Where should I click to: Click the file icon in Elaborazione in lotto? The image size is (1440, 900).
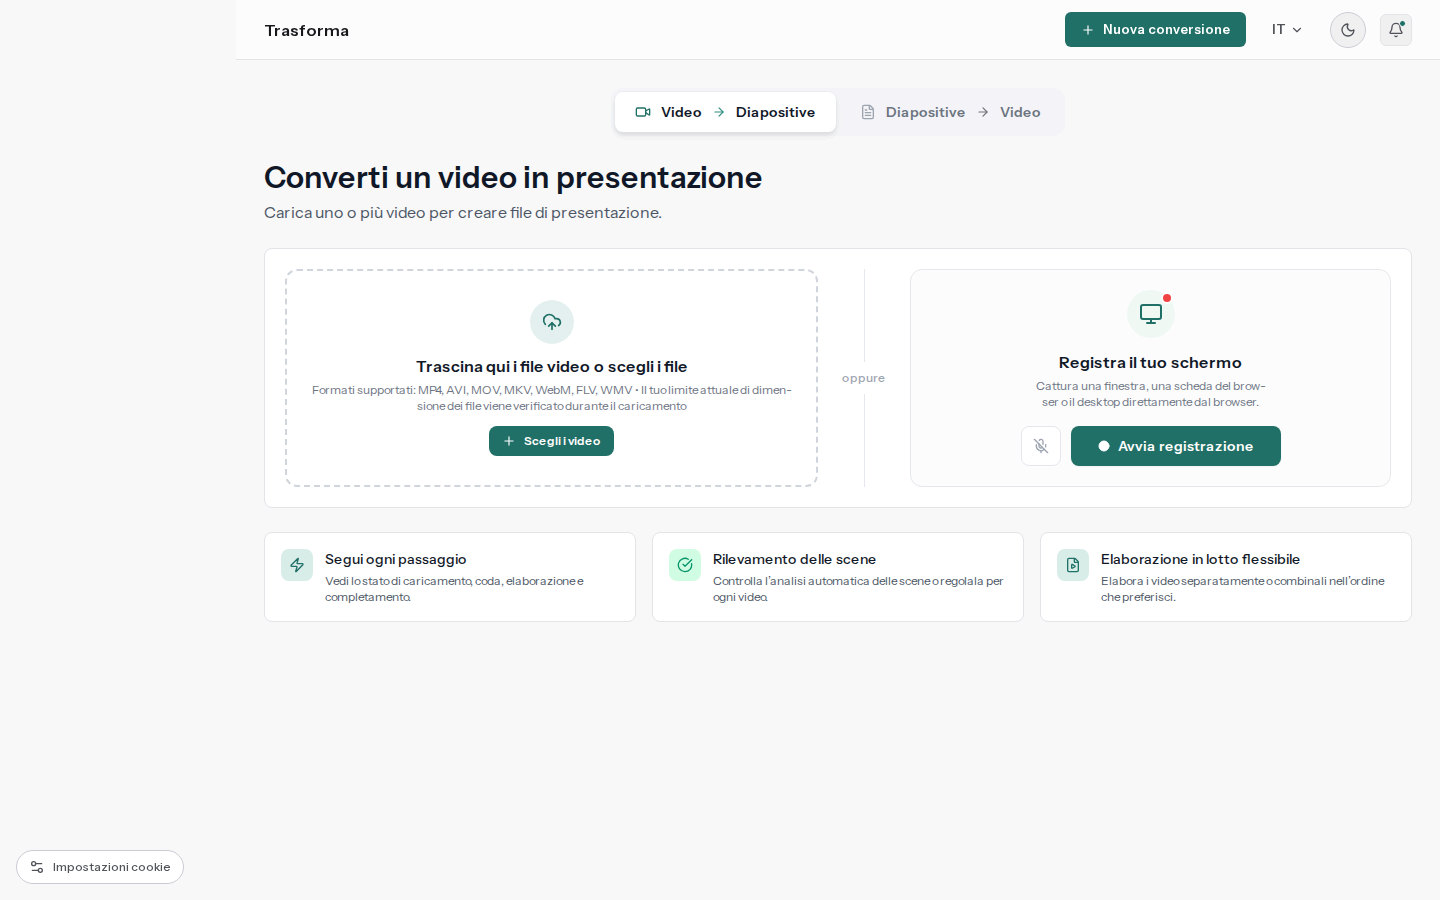(1073, 565)
